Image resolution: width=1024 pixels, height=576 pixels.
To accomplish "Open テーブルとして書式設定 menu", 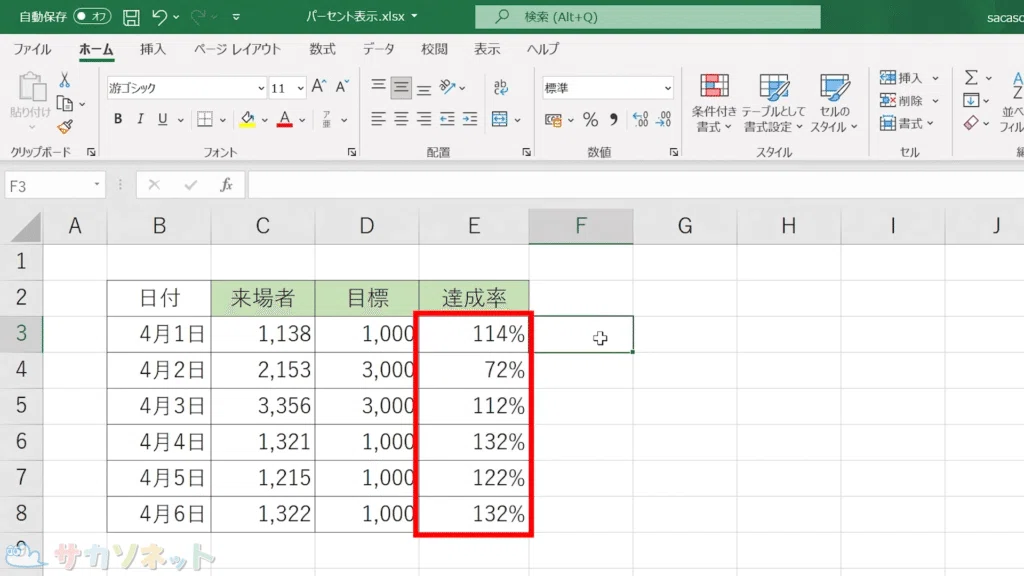I will (x=773, y=103).
